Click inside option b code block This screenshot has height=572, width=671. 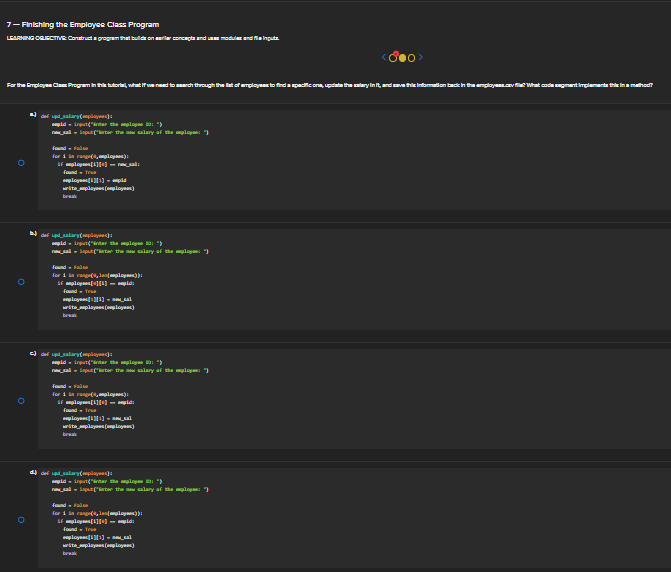(x=354, y=279)
